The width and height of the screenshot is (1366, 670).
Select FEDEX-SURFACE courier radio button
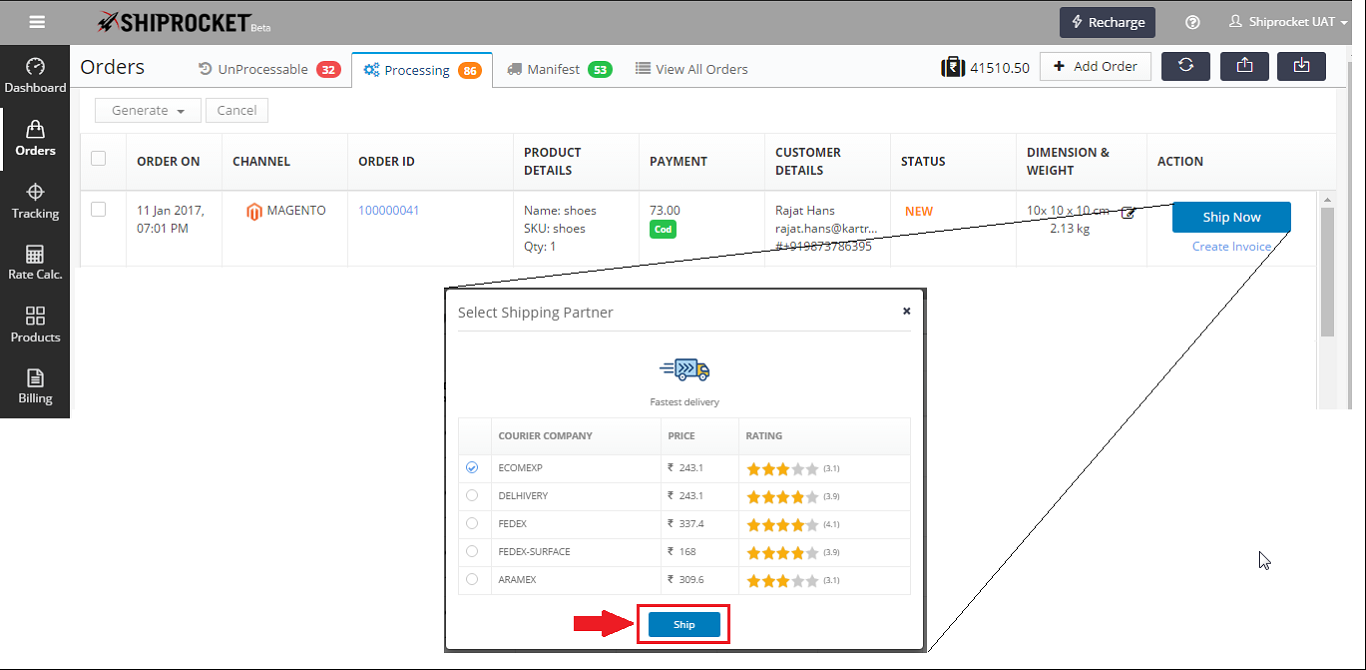pos(472,551)
